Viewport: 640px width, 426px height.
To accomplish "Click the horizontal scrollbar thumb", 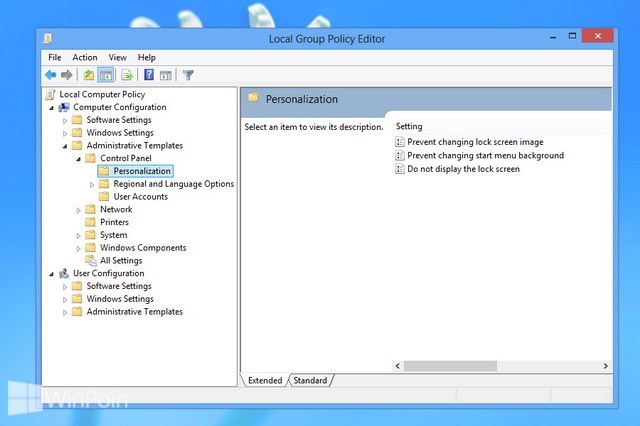I will coord(450,366).
